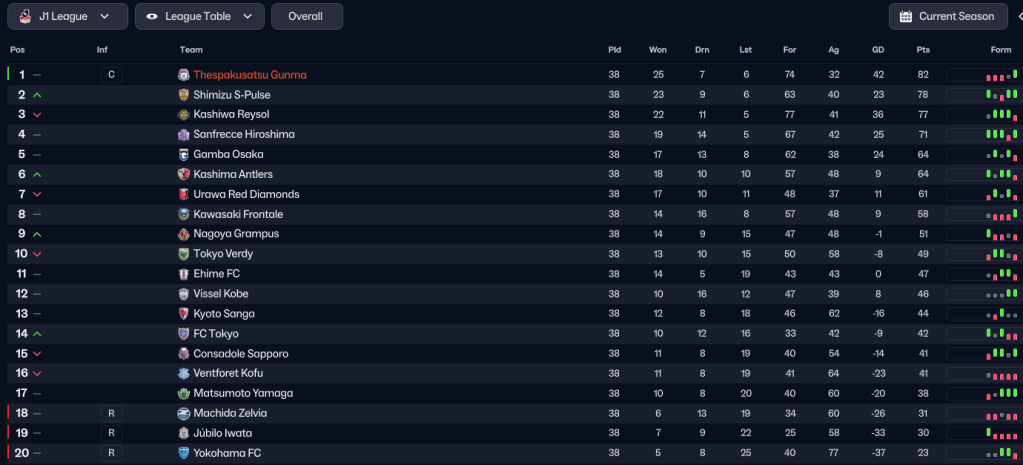
Task: Click the Thespakusatsu Gunma club badge
Action: [184, 75]
